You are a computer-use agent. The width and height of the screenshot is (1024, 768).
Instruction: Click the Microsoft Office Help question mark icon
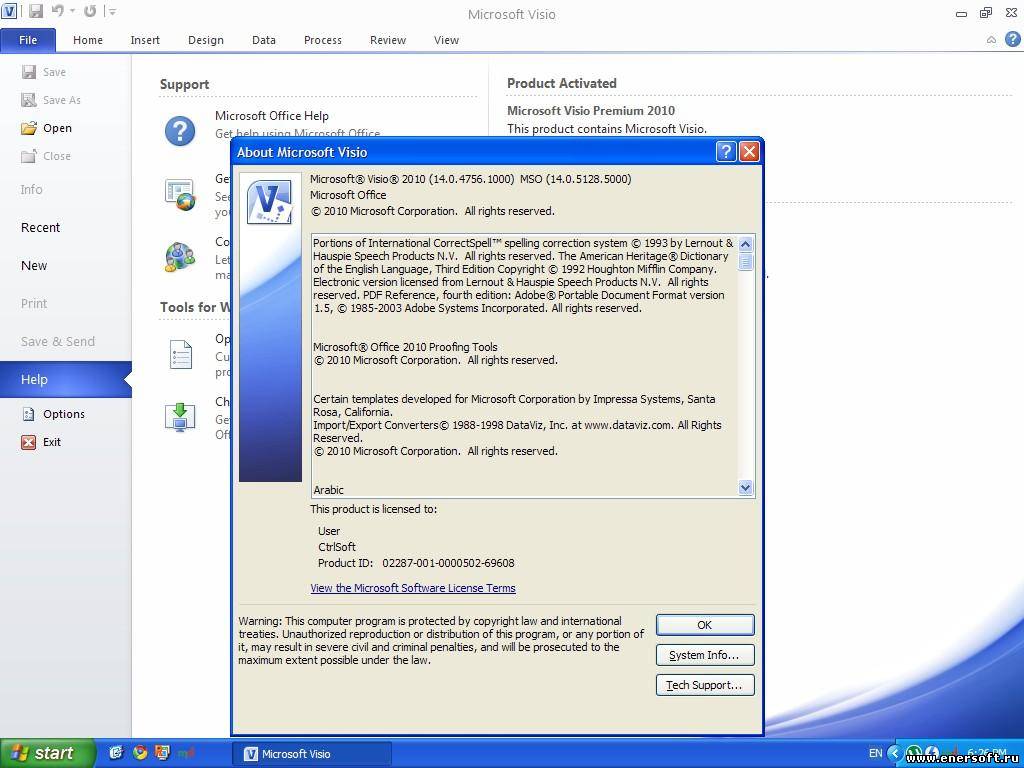pyautogui.click(x=180, y=131)
